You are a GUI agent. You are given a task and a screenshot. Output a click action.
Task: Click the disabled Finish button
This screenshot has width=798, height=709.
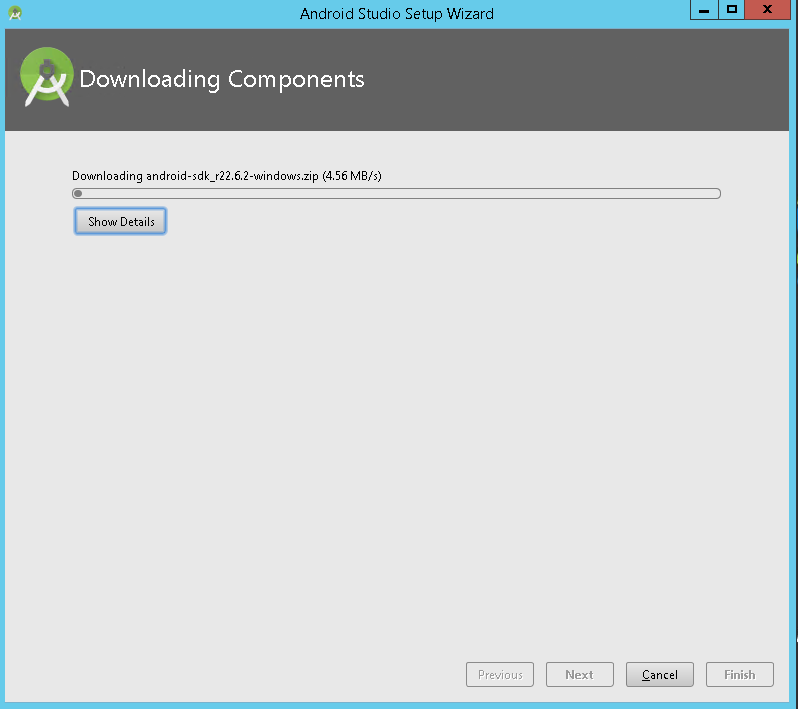click(739, 674)
